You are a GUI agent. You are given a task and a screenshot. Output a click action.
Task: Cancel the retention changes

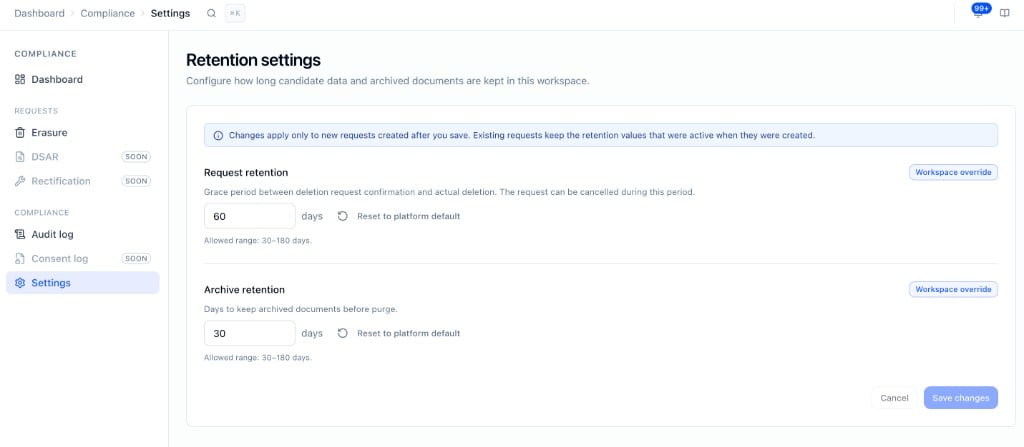point(894,398)
